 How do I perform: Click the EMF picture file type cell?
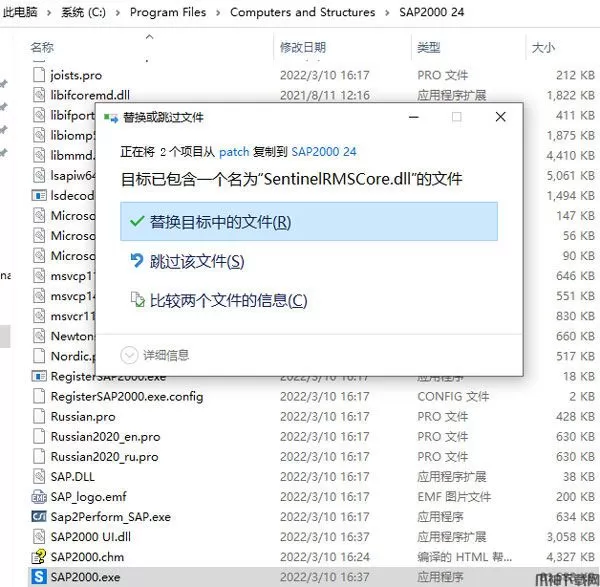pos(454,497)
